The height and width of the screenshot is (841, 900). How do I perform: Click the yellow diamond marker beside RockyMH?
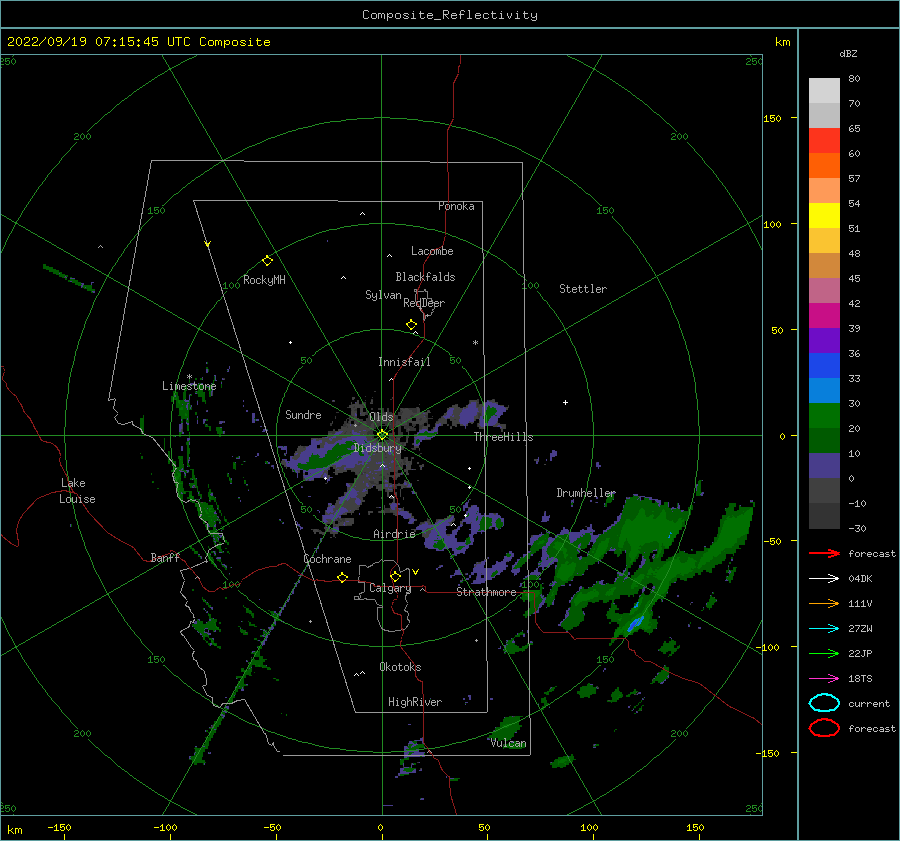(267, 261)
